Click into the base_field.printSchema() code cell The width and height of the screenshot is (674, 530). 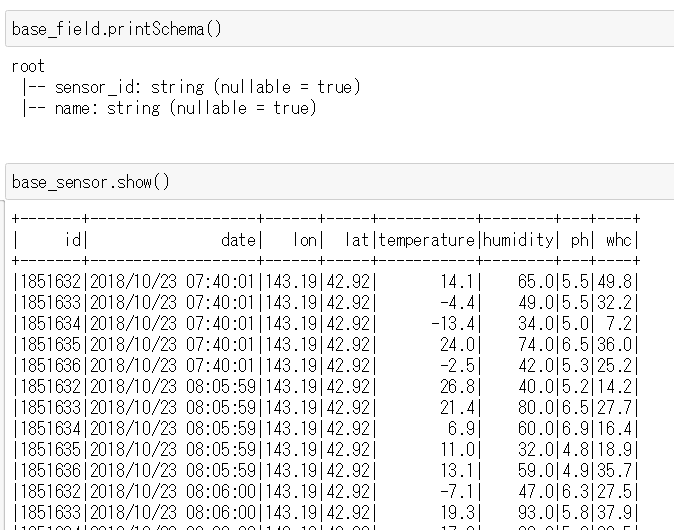point(340,29)
